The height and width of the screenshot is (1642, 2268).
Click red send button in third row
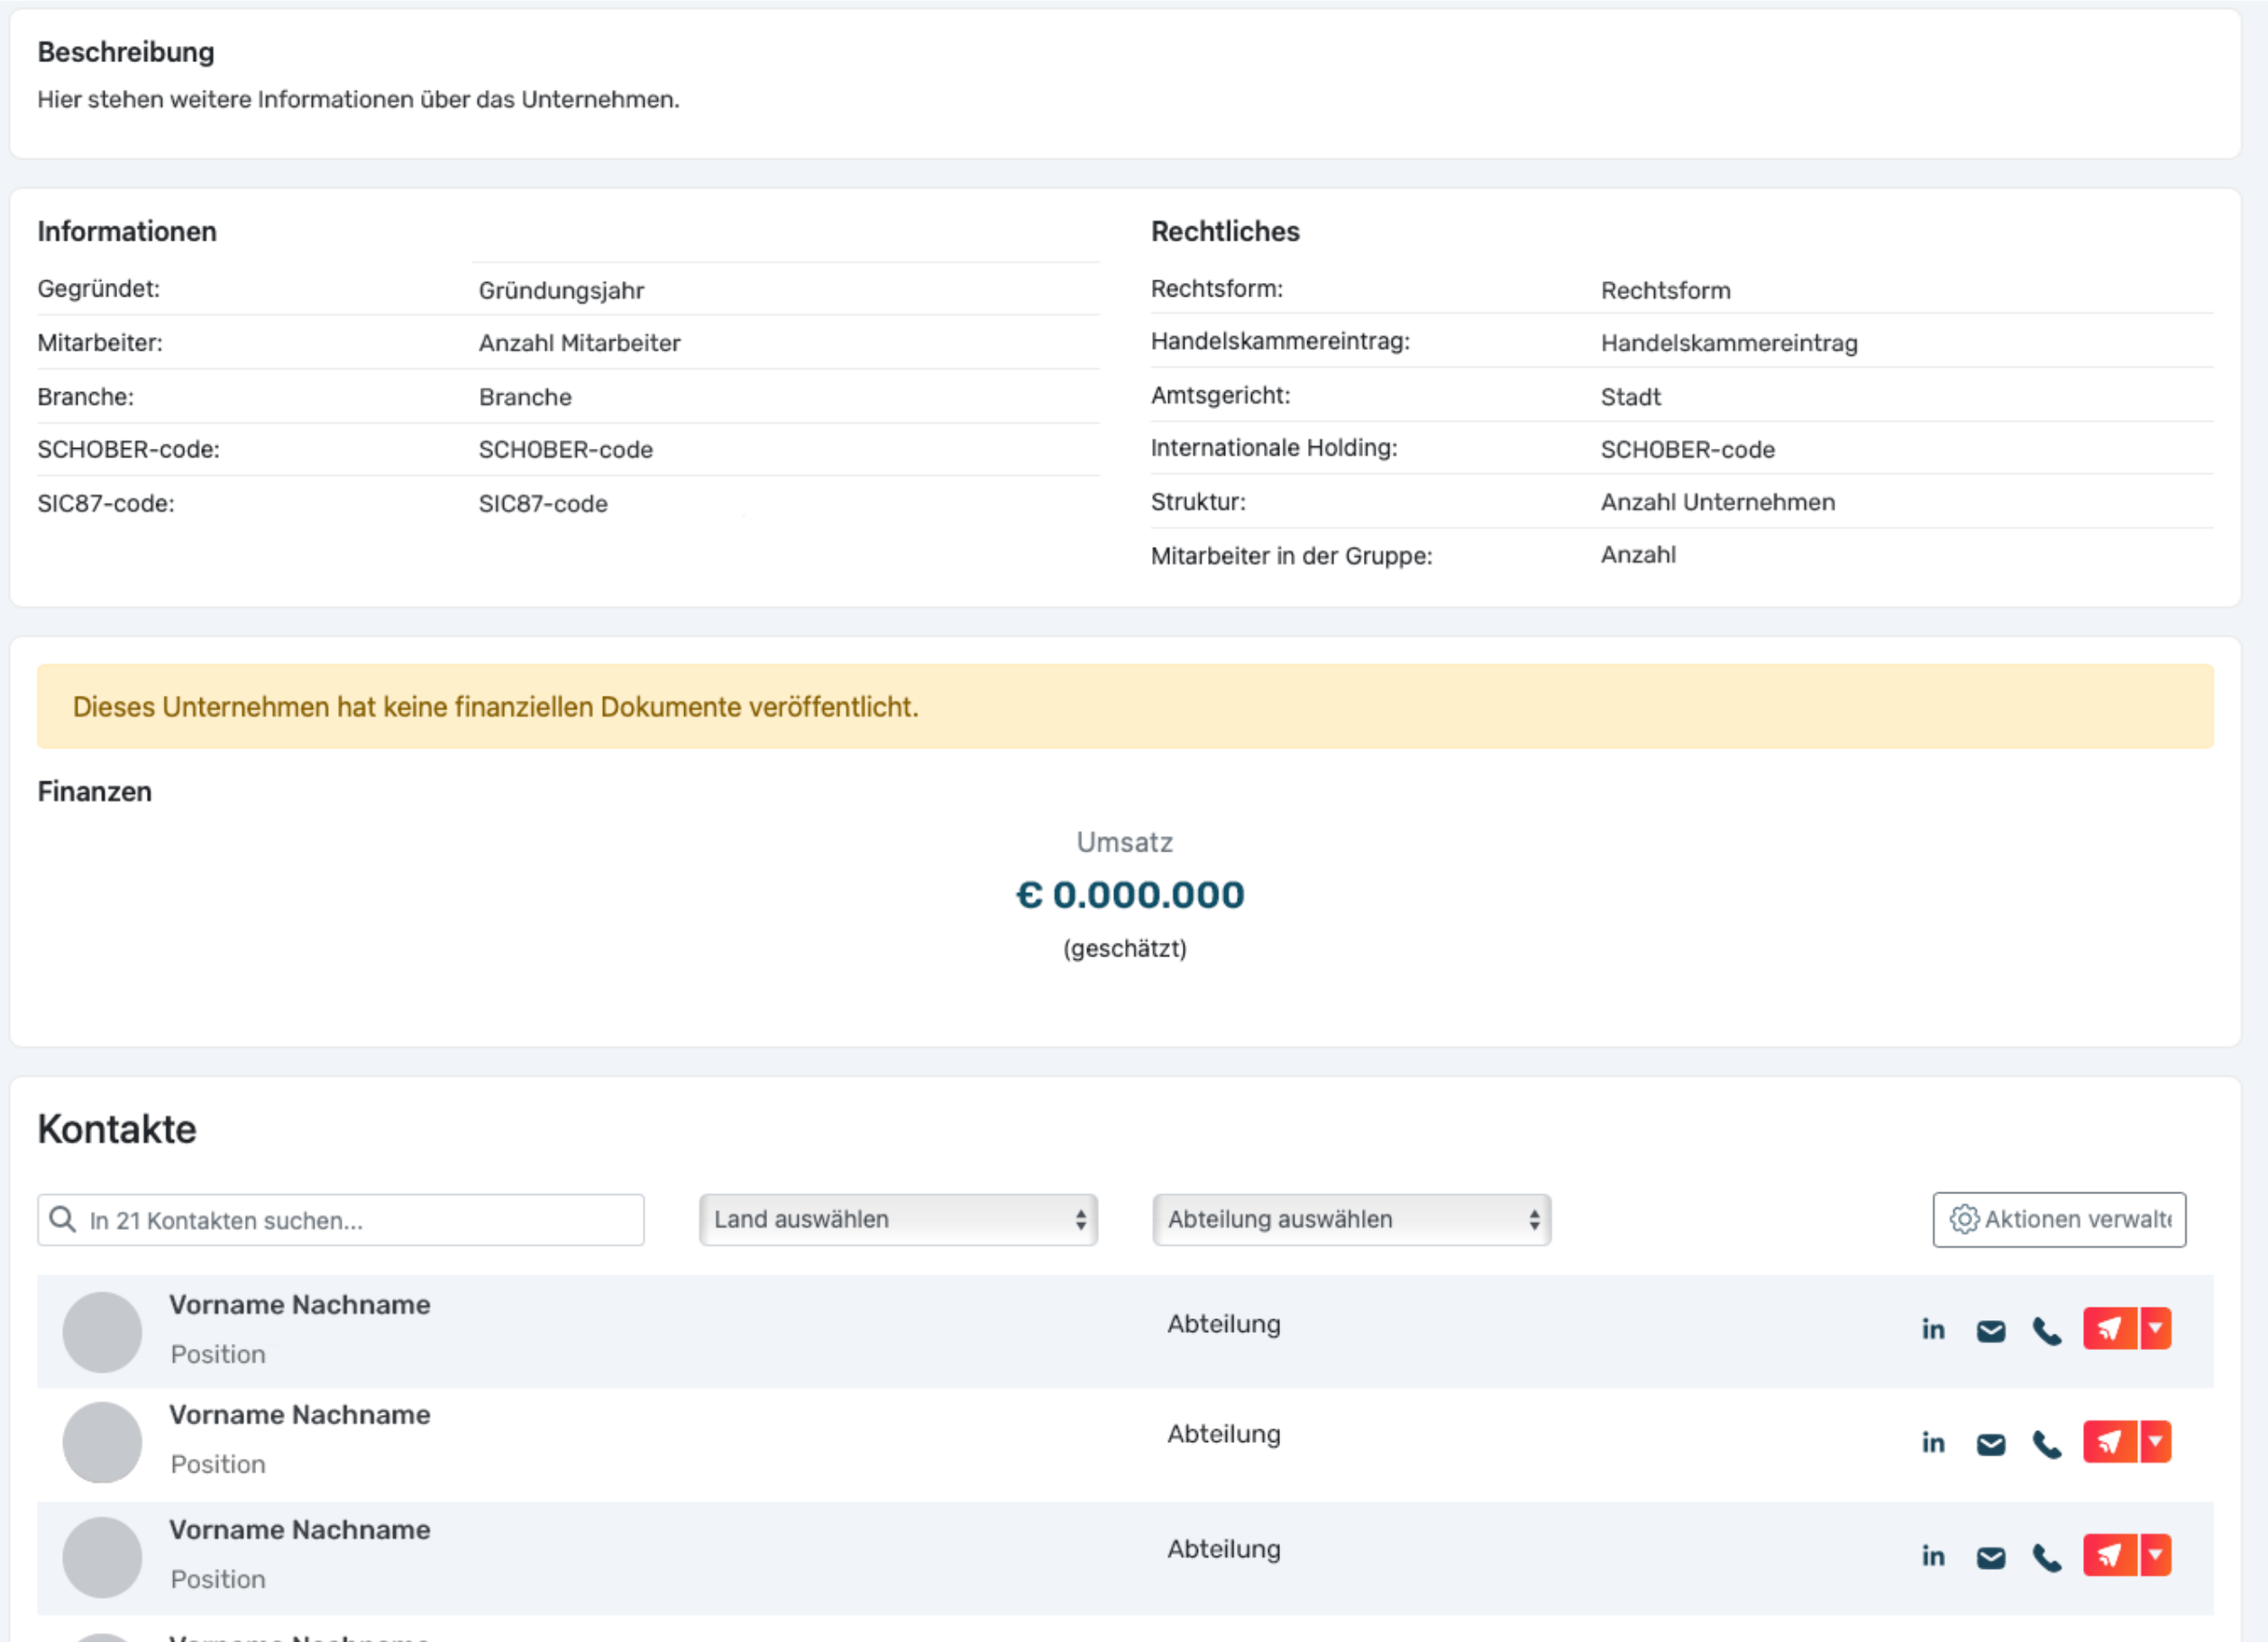point(2109,1555)
